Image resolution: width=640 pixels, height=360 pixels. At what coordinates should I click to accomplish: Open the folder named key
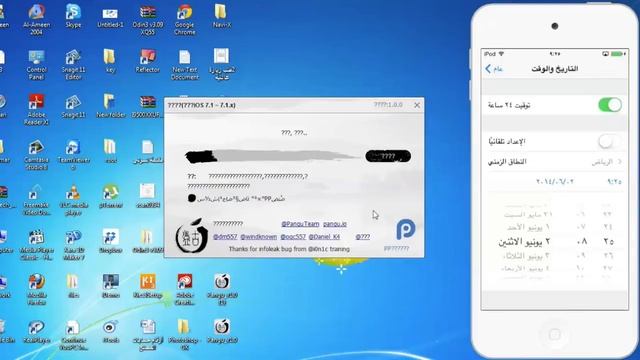[110, 61]
